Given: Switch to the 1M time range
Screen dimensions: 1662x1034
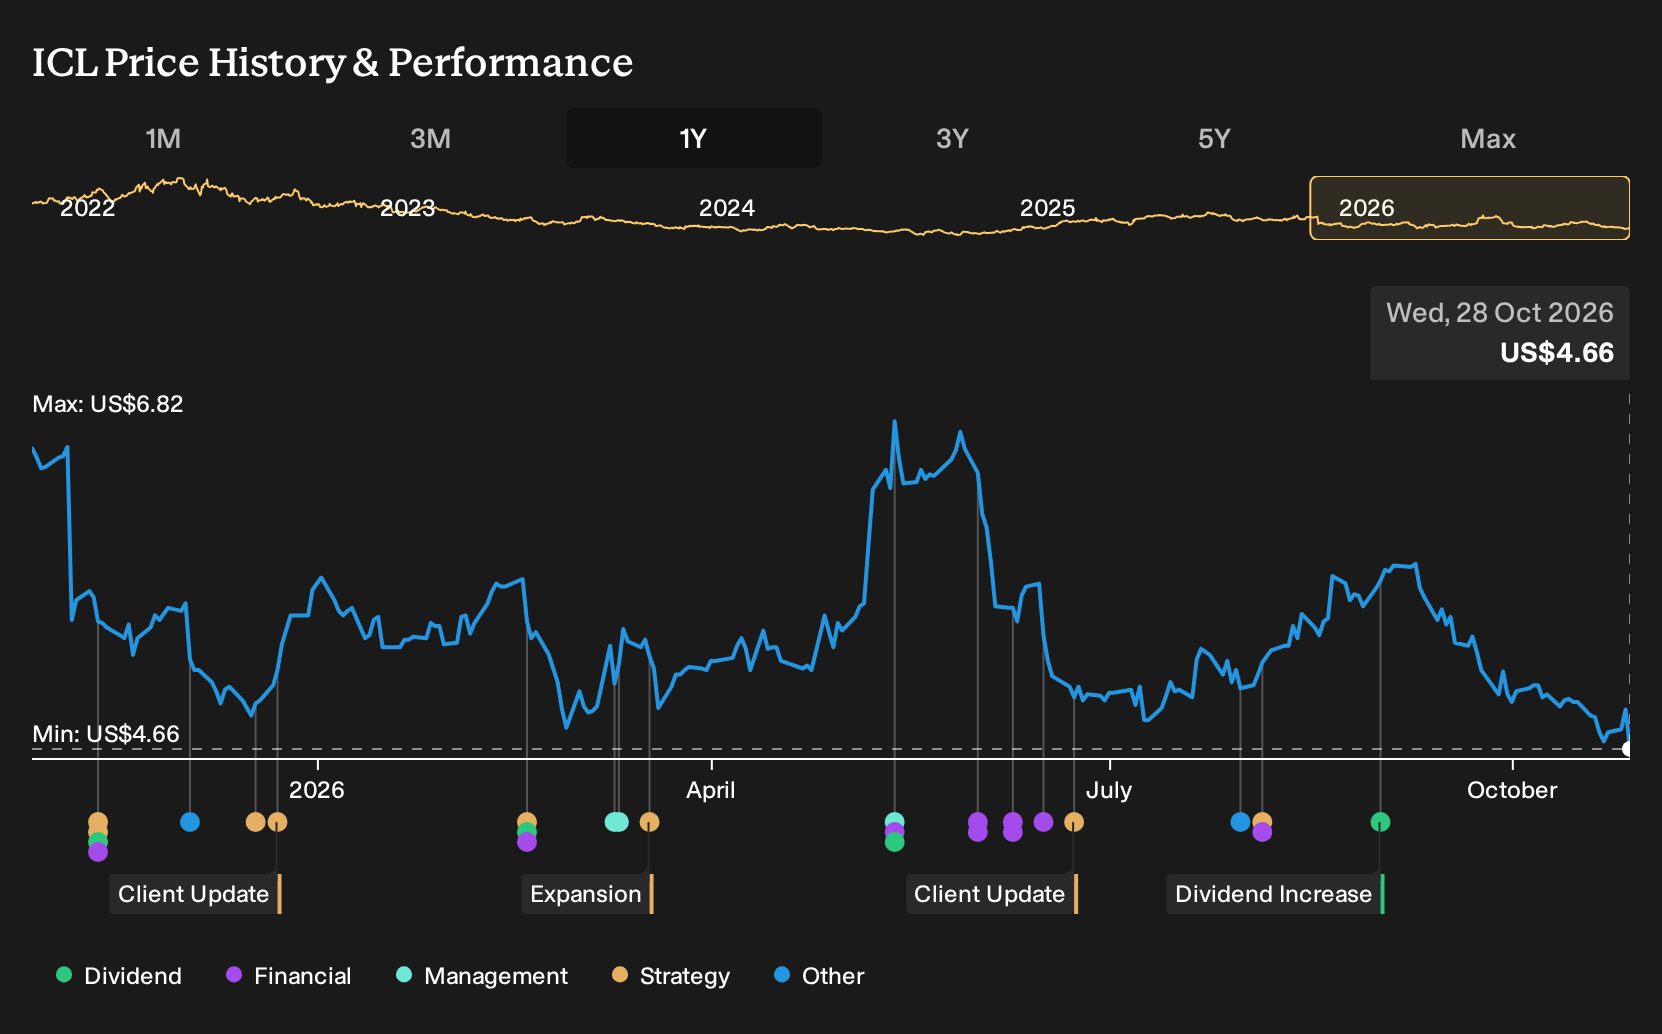Looking at the screenshot, I should [x=163, y=138].
